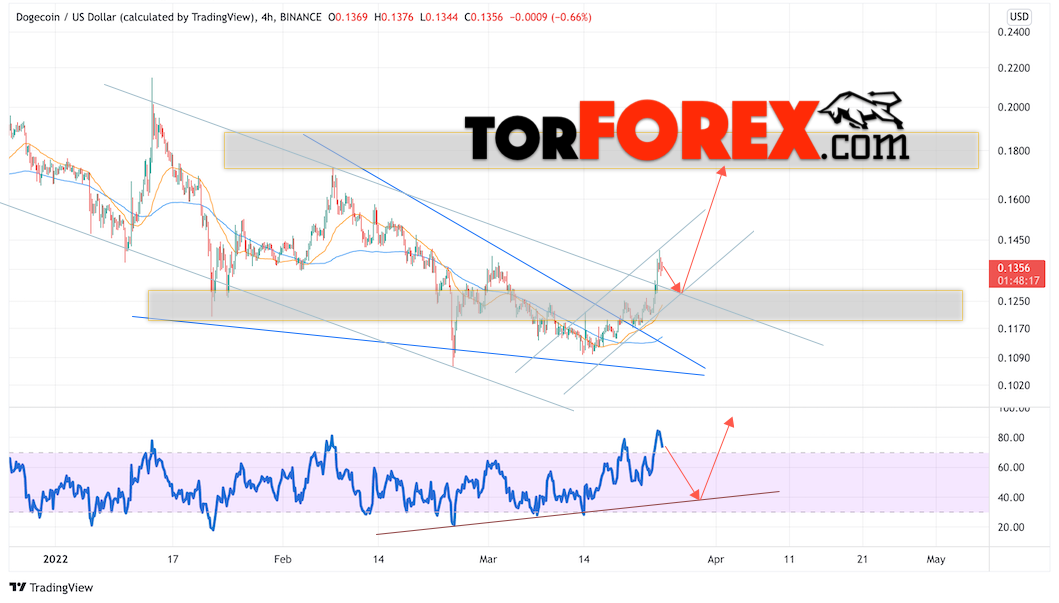Click the Feb label on time axis
This screenshot has height=603, width=1059.
282,560
